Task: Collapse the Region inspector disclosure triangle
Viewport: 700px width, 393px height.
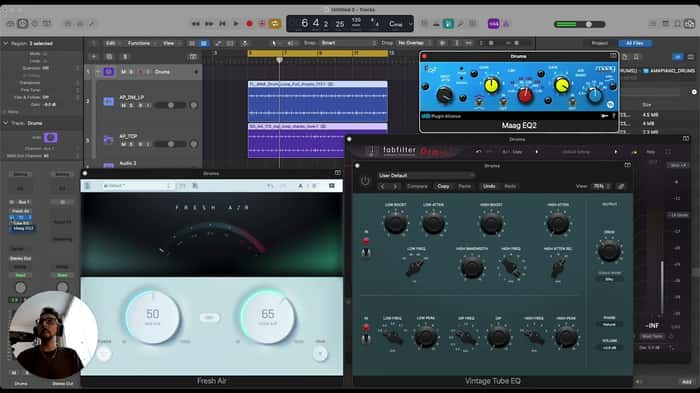Action: click(x=6, y=43)
